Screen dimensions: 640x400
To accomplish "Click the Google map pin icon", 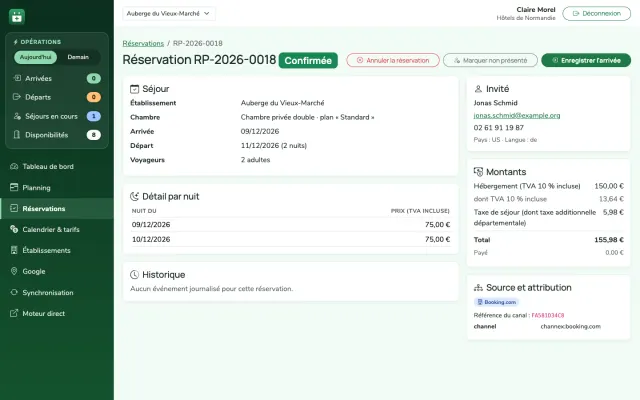I will [x=14, y=271].
